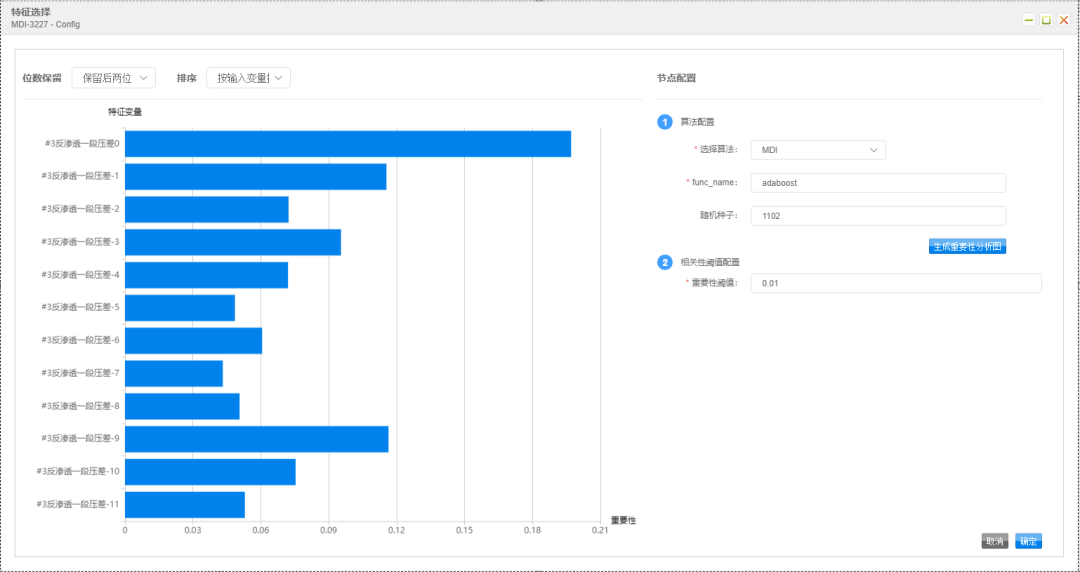Click the MDI-3227 - Config subtitle

pyautogui.click(x=45, y=25)
